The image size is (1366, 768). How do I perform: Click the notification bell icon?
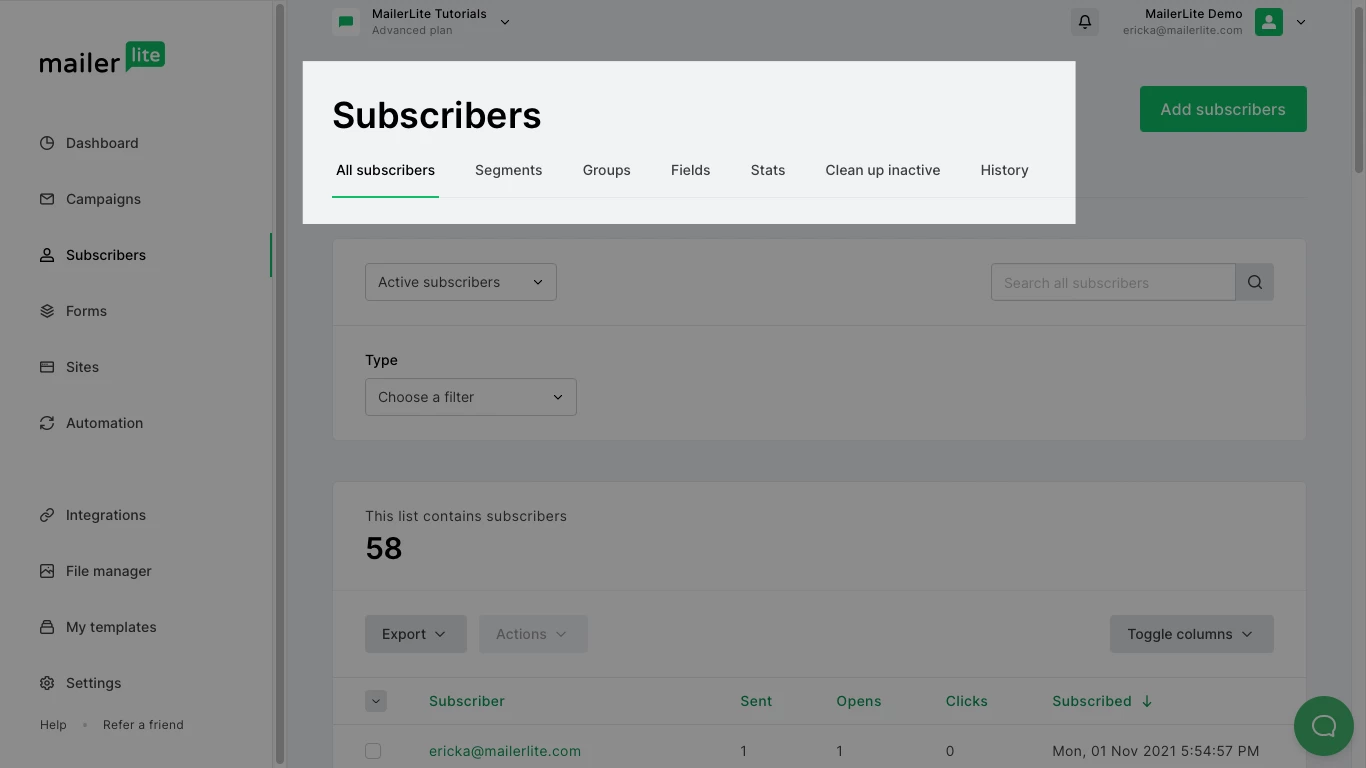pos(1084,22)
